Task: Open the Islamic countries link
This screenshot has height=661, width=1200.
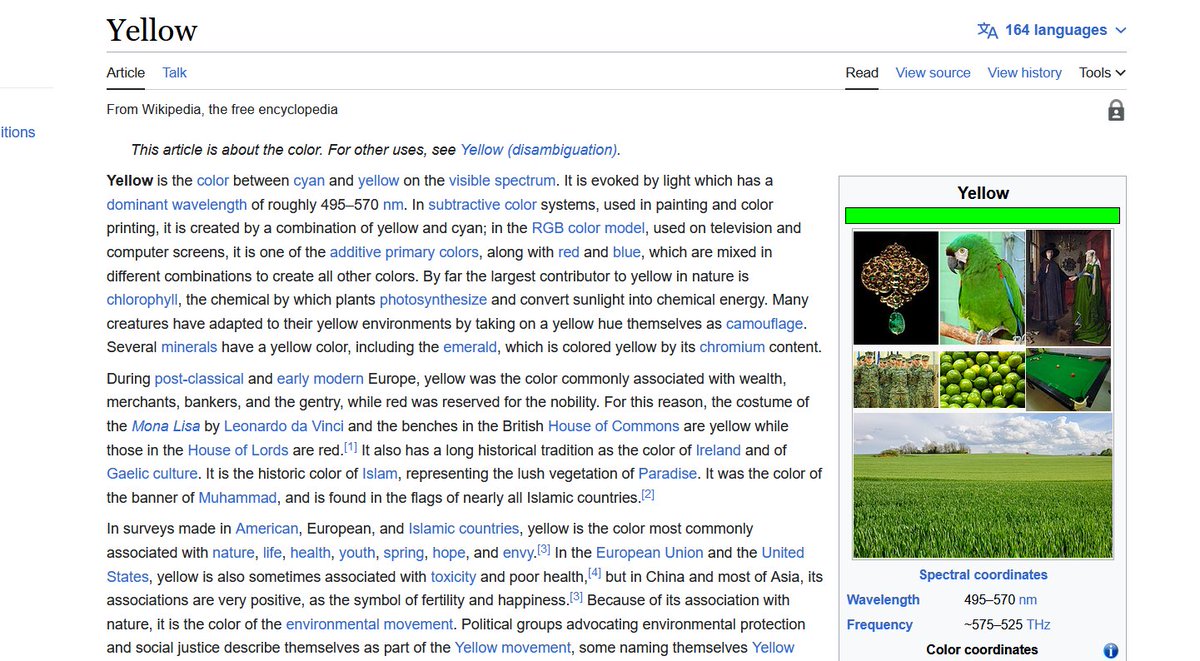Action: coord(464,529)
